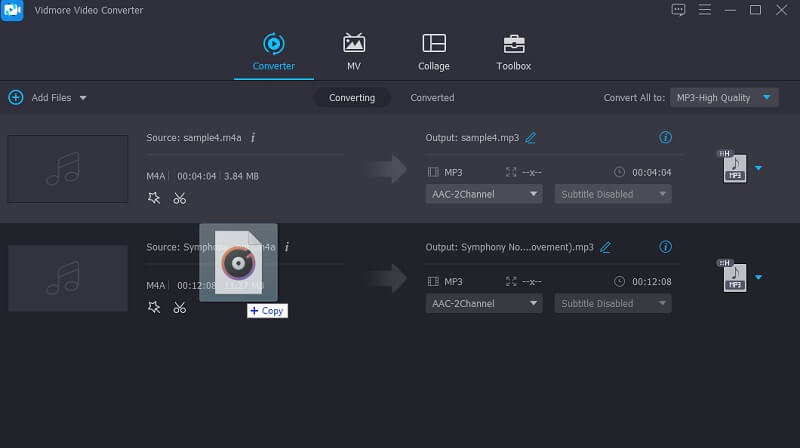Open the Toolbox tab

coord(514,52)
